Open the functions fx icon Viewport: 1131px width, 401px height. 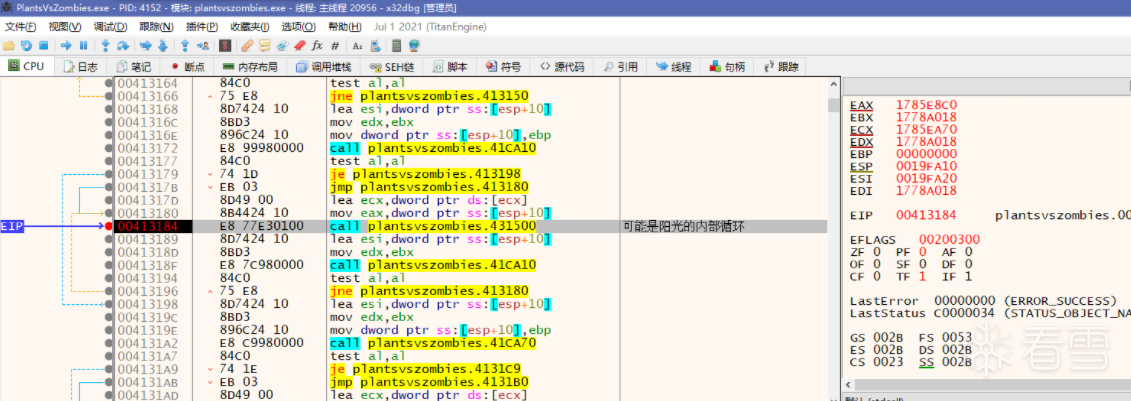[x=317, y=45]
